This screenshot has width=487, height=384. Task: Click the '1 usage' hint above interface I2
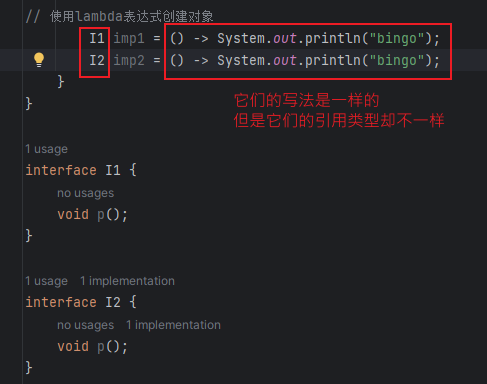46,281
